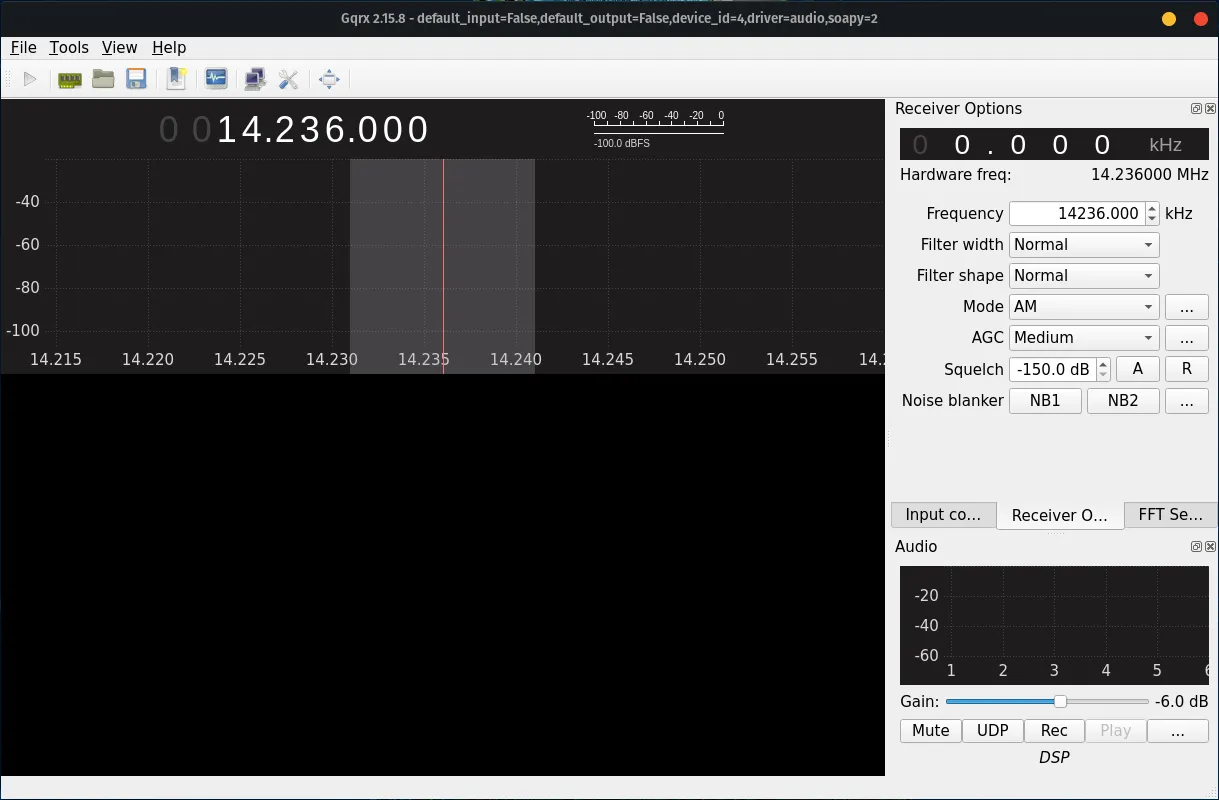Switch to the Input controls tab
Image resolution: width=1219 pixels, height=800 pixels.
943,515
